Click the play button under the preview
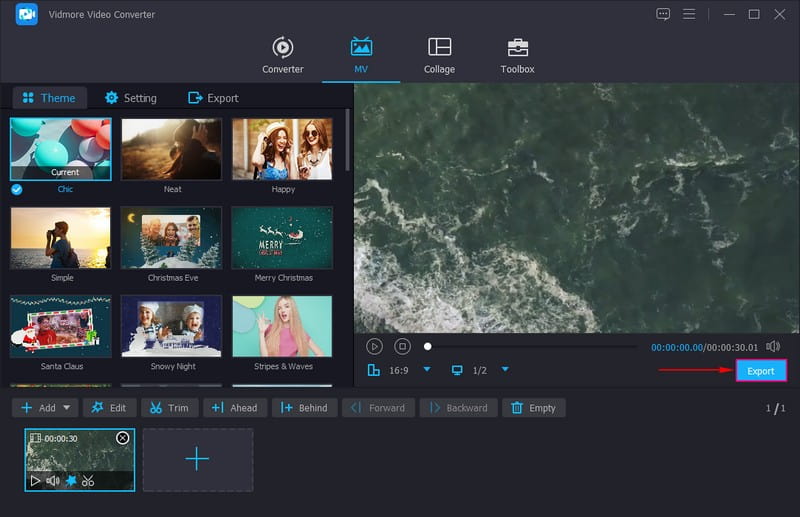Image resolution: width=800 pixels, height=517 pixels. [x=374, y=346]
